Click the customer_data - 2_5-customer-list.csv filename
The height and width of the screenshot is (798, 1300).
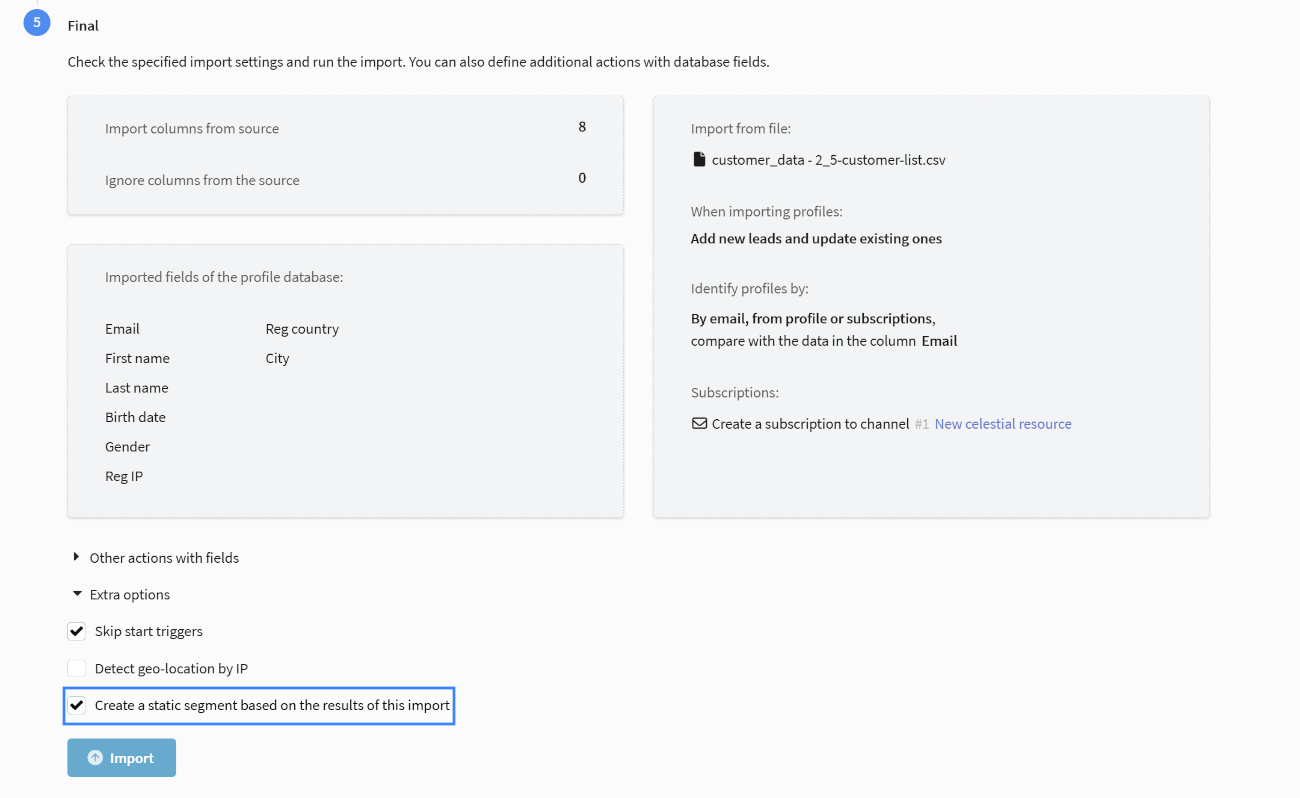[x=828, y=159]
